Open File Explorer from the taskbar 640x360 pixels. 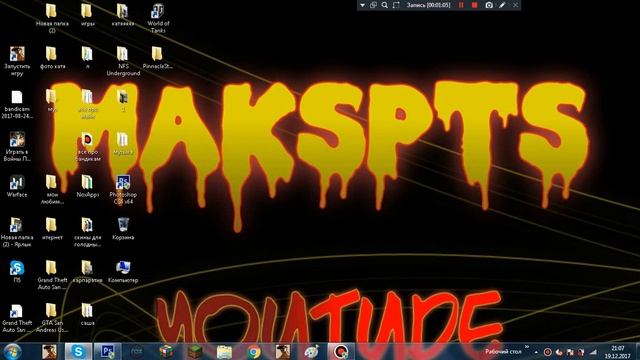(224, 351)
